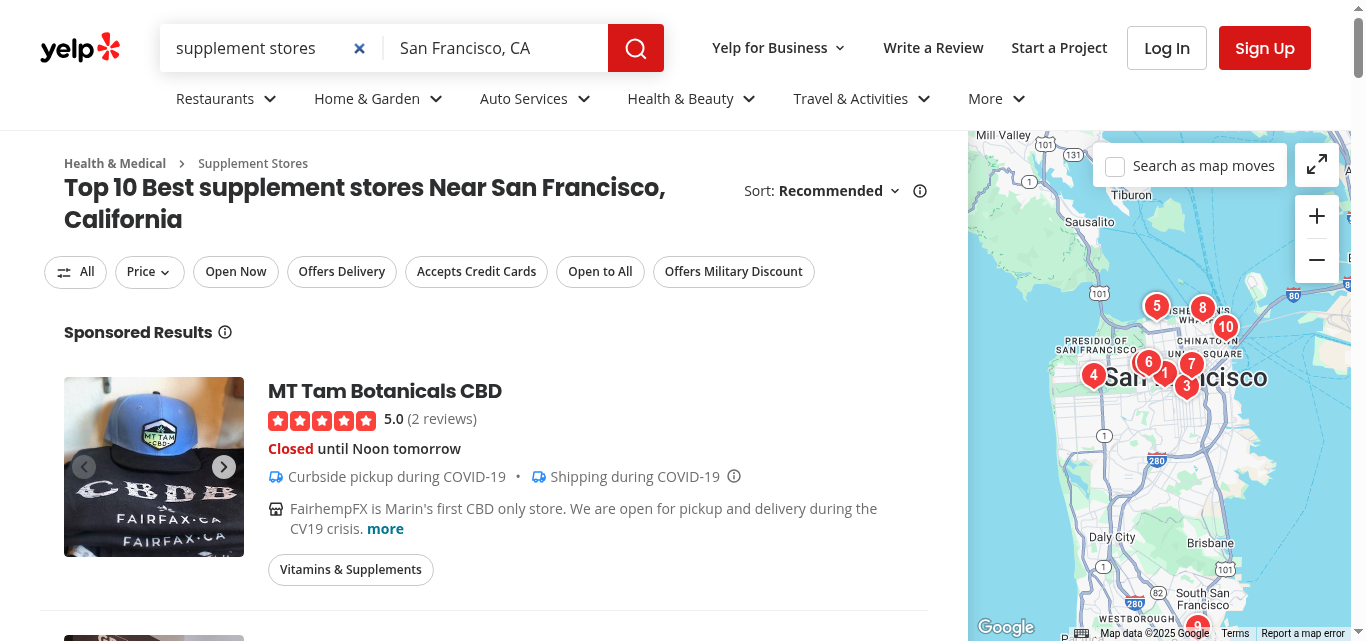Viewport: 1366px width, 641px height.
Task: Go to Health & Medical breadcrumb
Action: [x=115, y=163]
